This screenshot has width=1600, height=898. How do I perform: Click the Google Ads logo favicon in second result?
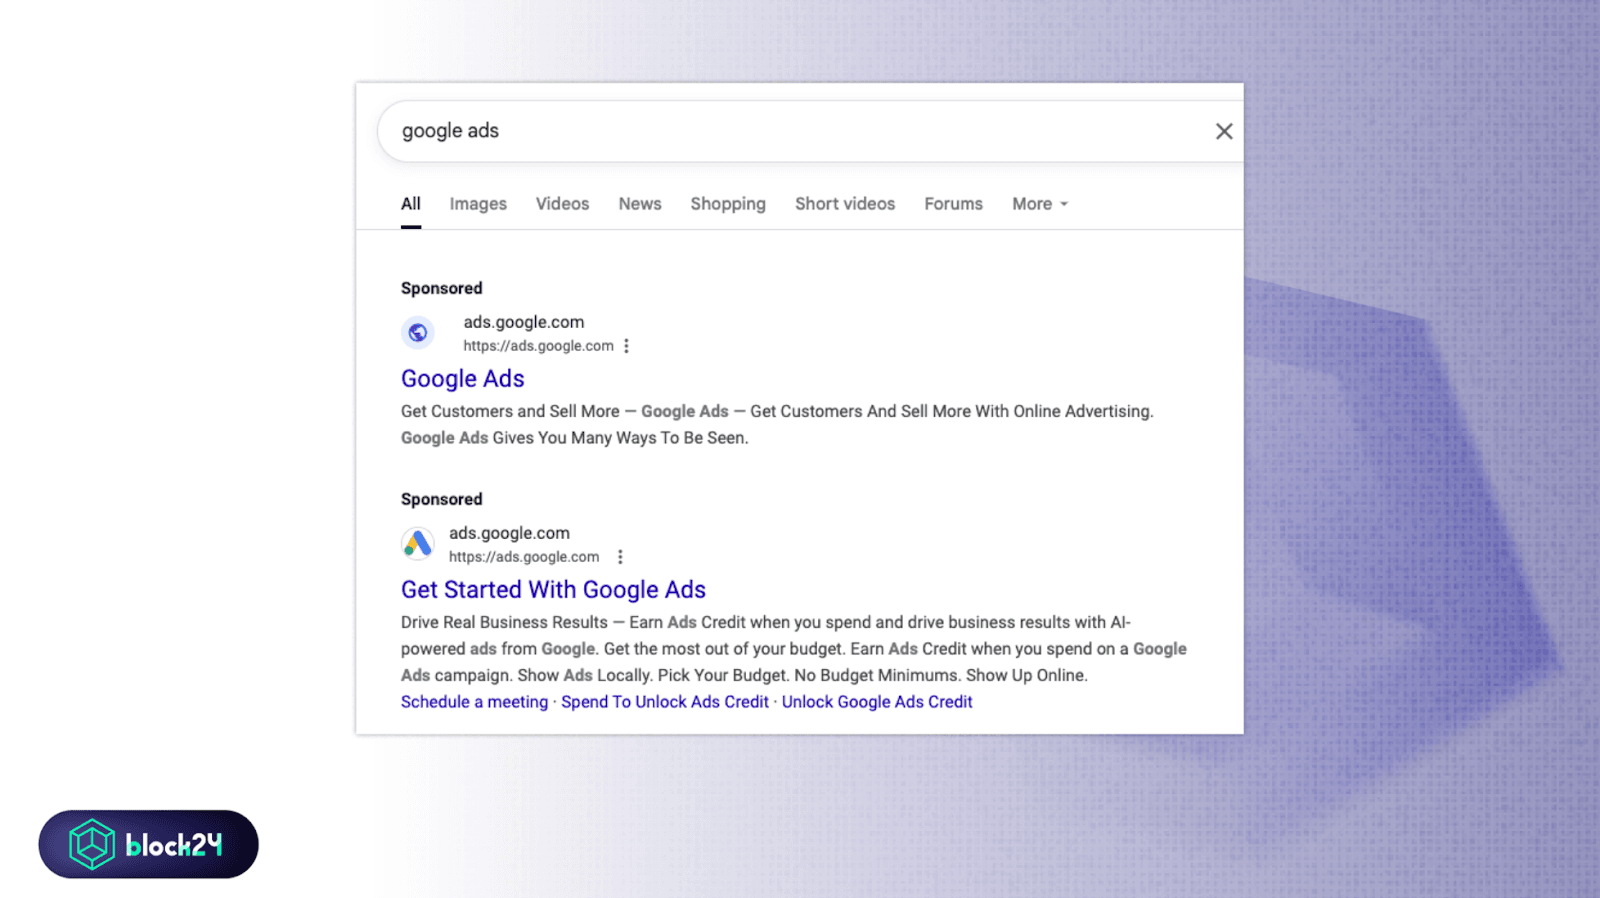418,543
